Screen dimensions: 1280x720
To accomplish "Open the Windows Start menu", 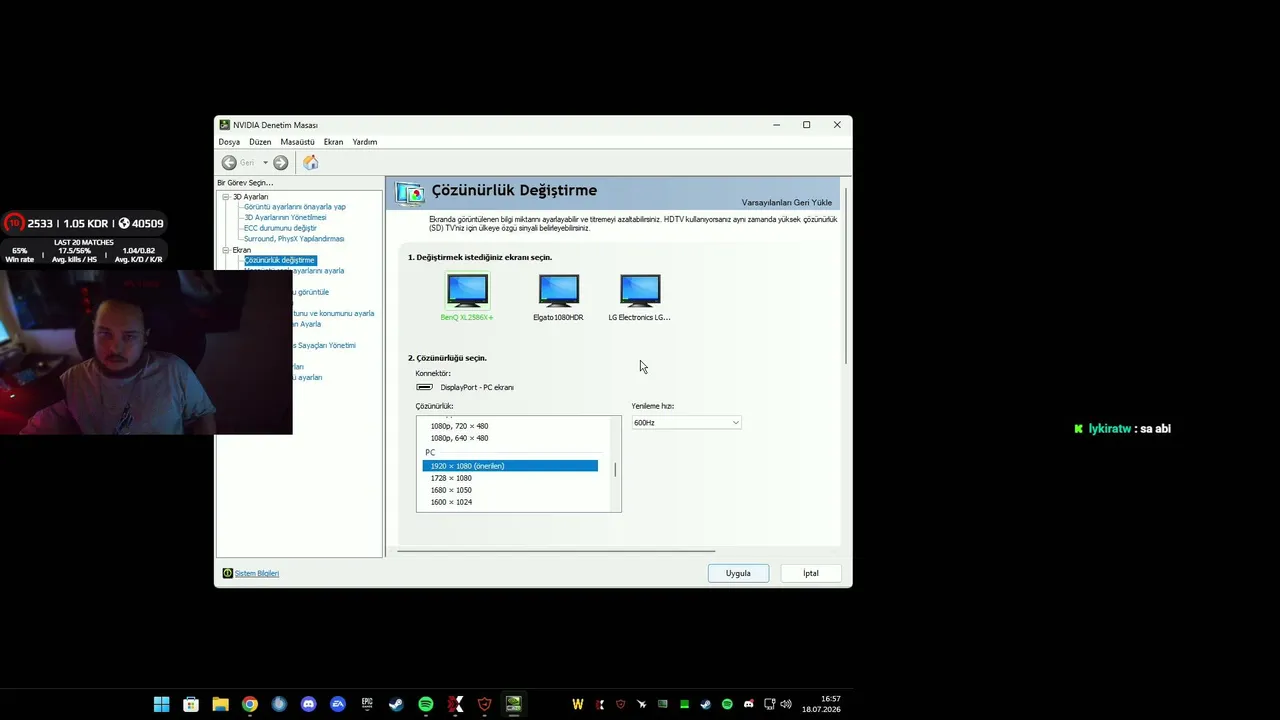I will 161,704.
